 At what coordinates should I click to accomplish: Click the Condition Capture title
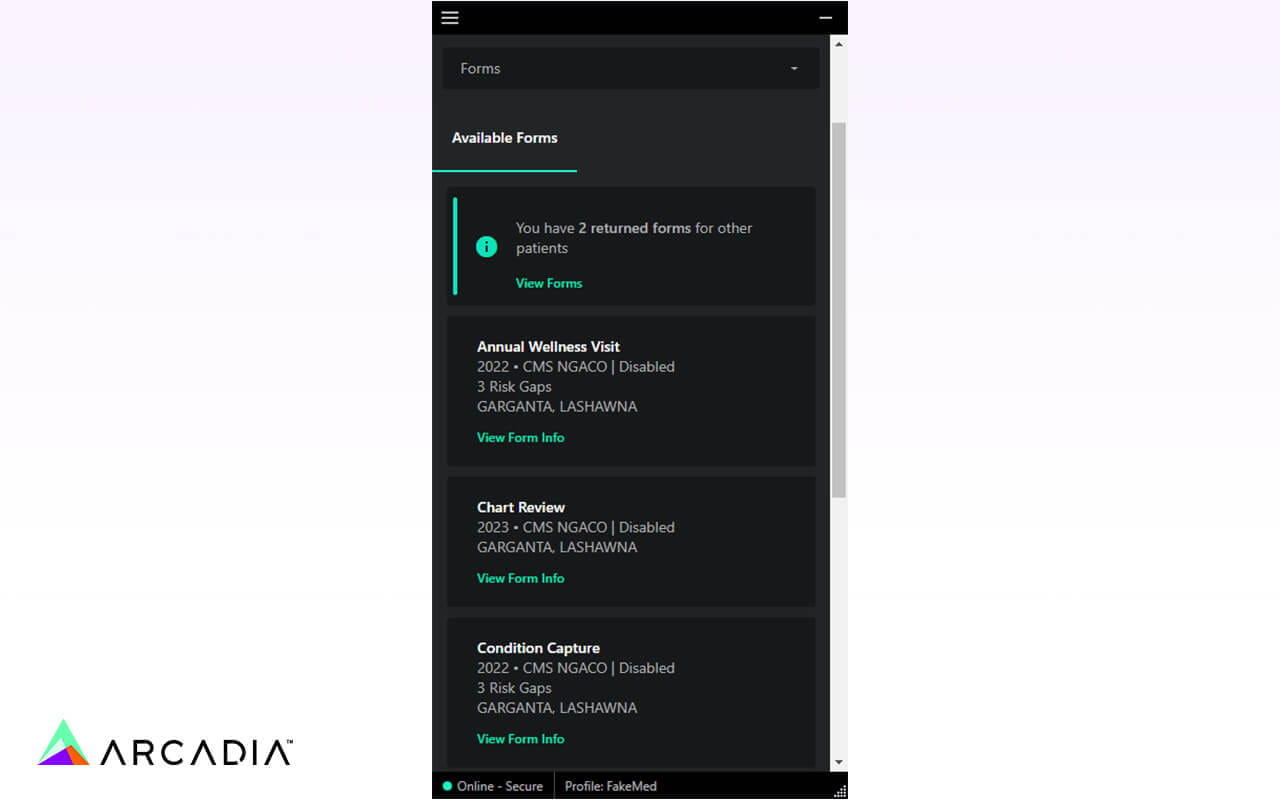pyautogui.click(x=539, y=648)
